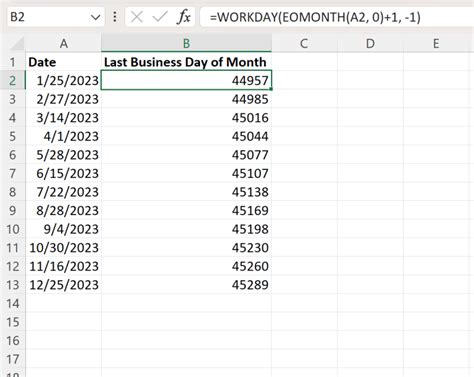This screenshot has height=377, width=474.
Task: Click cell containing 45289
Action: coord(186,285)
